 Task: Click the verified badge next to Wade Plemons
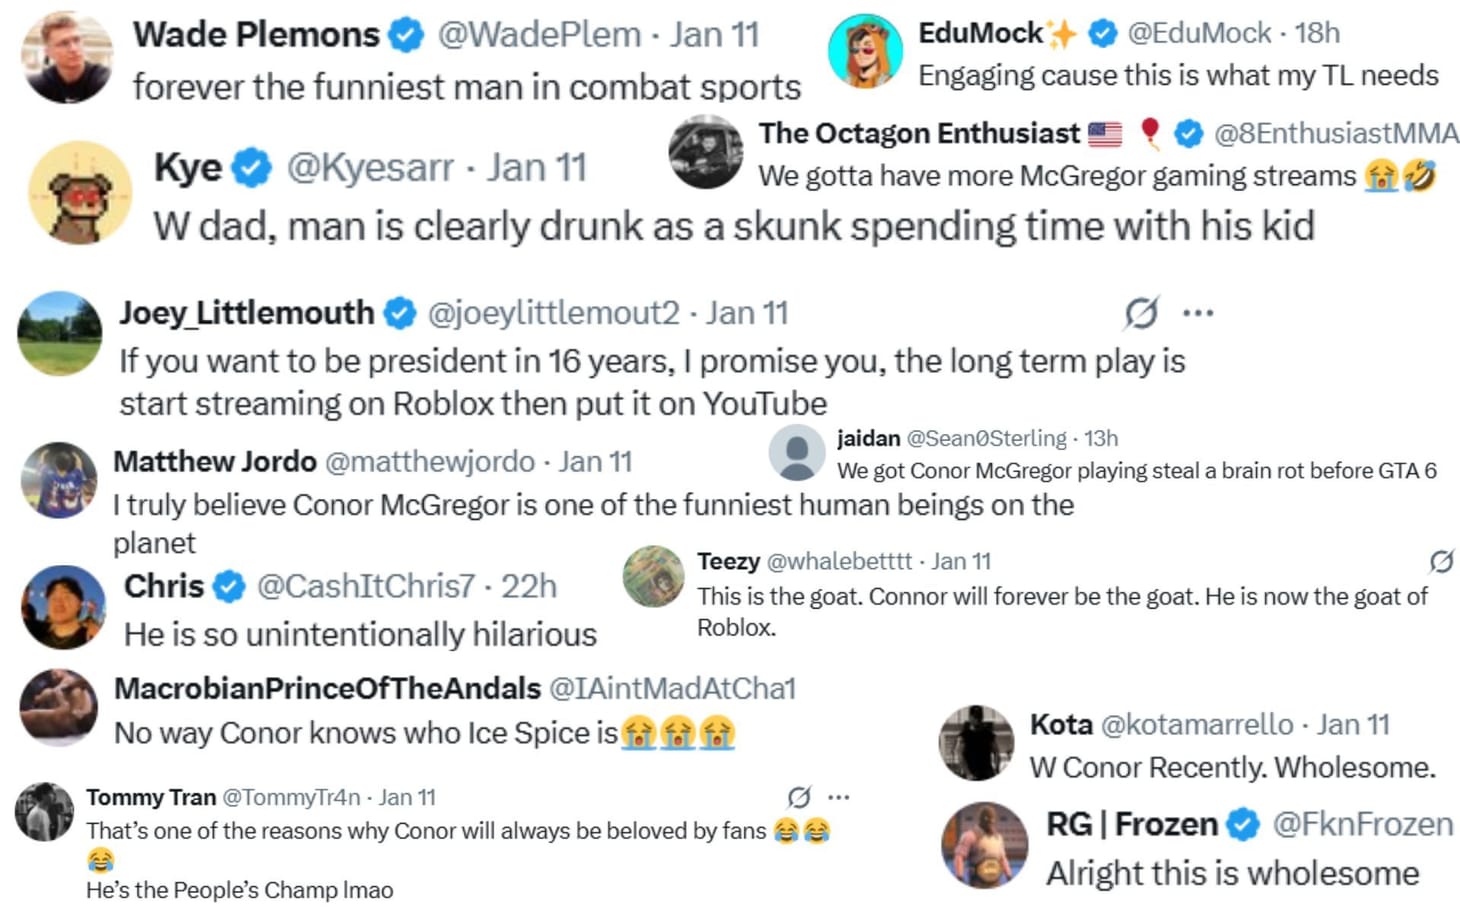click(x=403, y=33)
